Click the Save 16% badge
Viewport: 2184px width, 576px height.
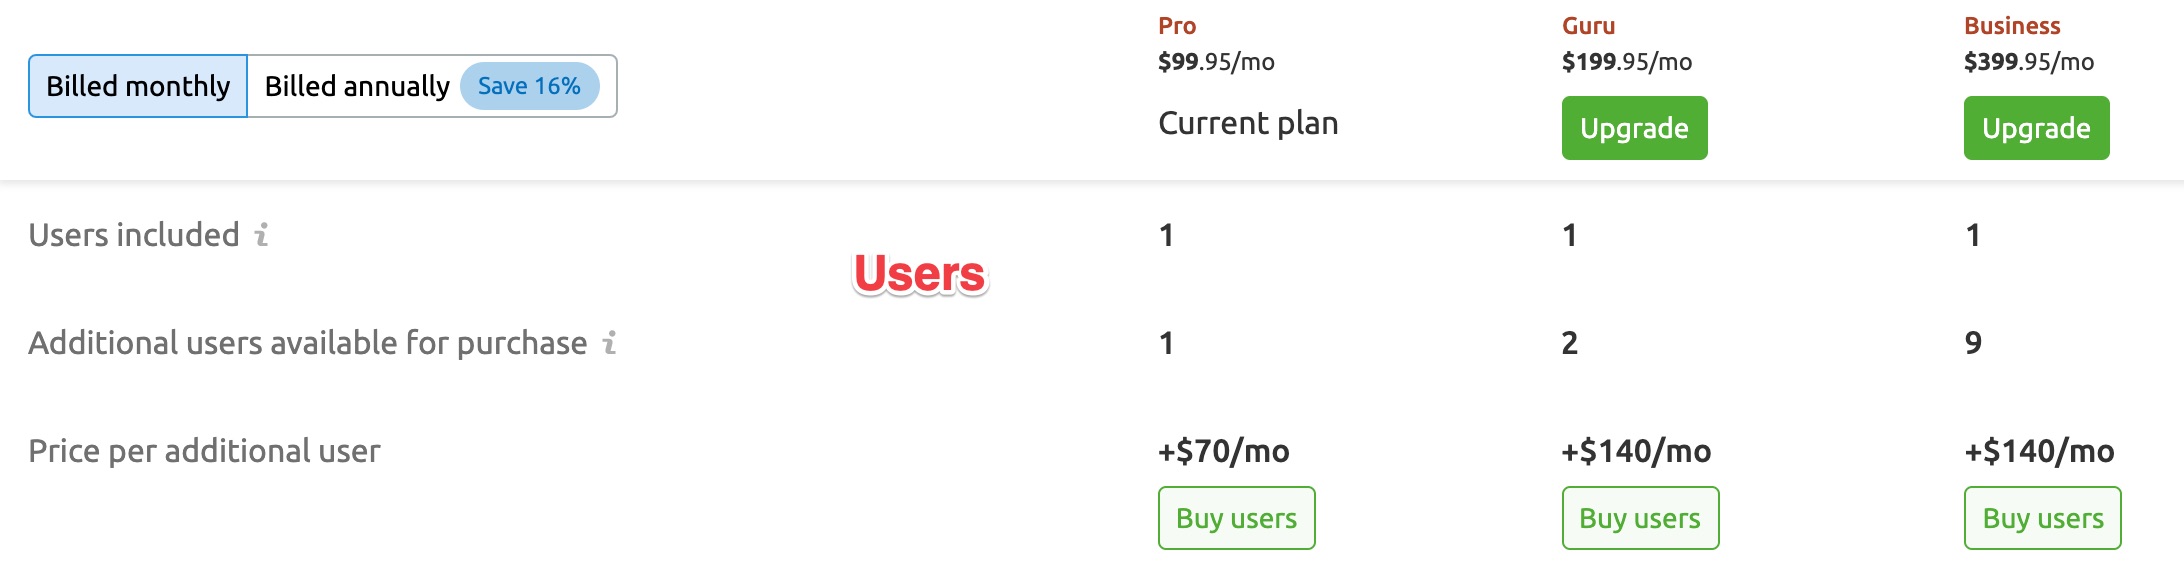(529, 86)
